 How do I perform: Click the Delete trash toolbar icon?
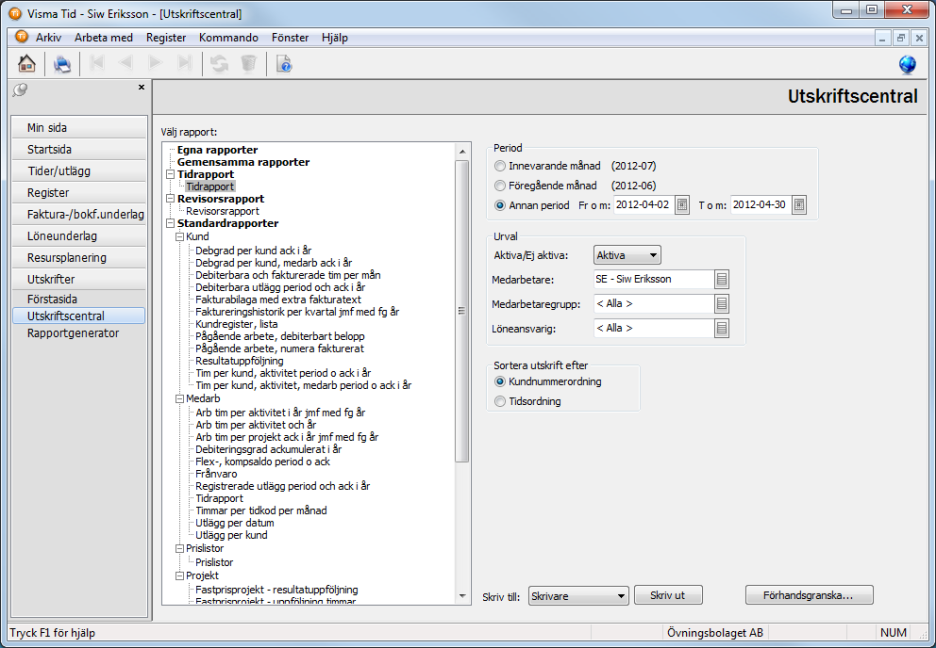249,63
